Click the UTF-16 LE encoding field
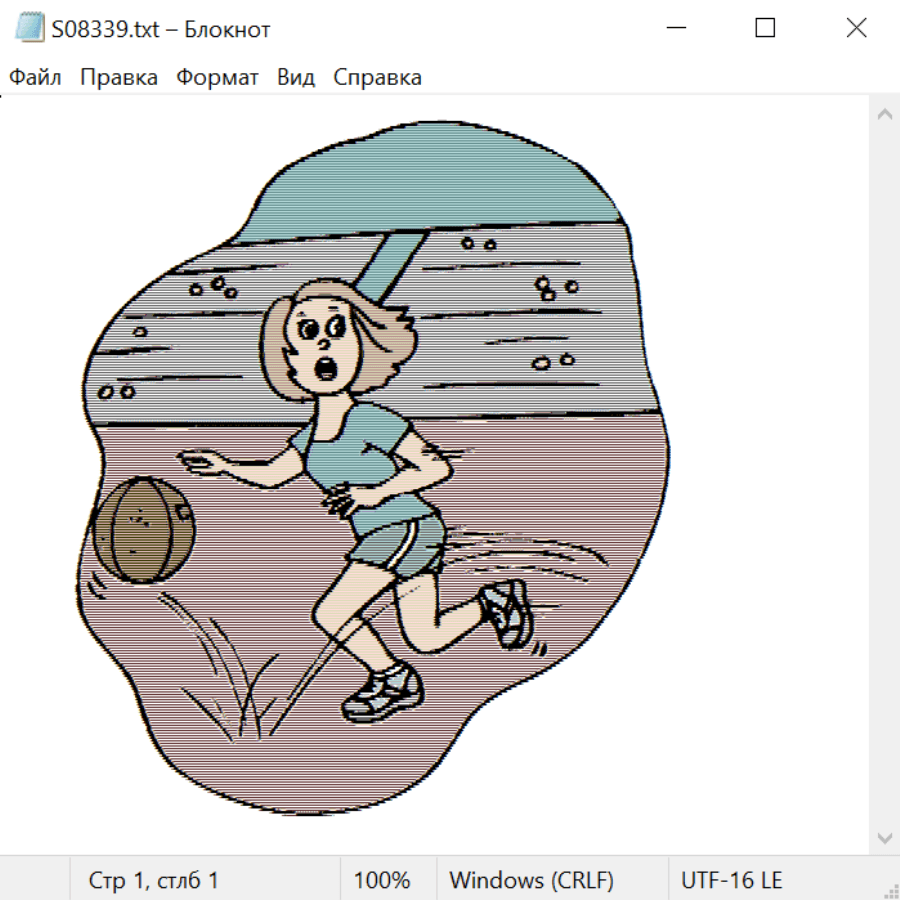 tap(731, 881)
